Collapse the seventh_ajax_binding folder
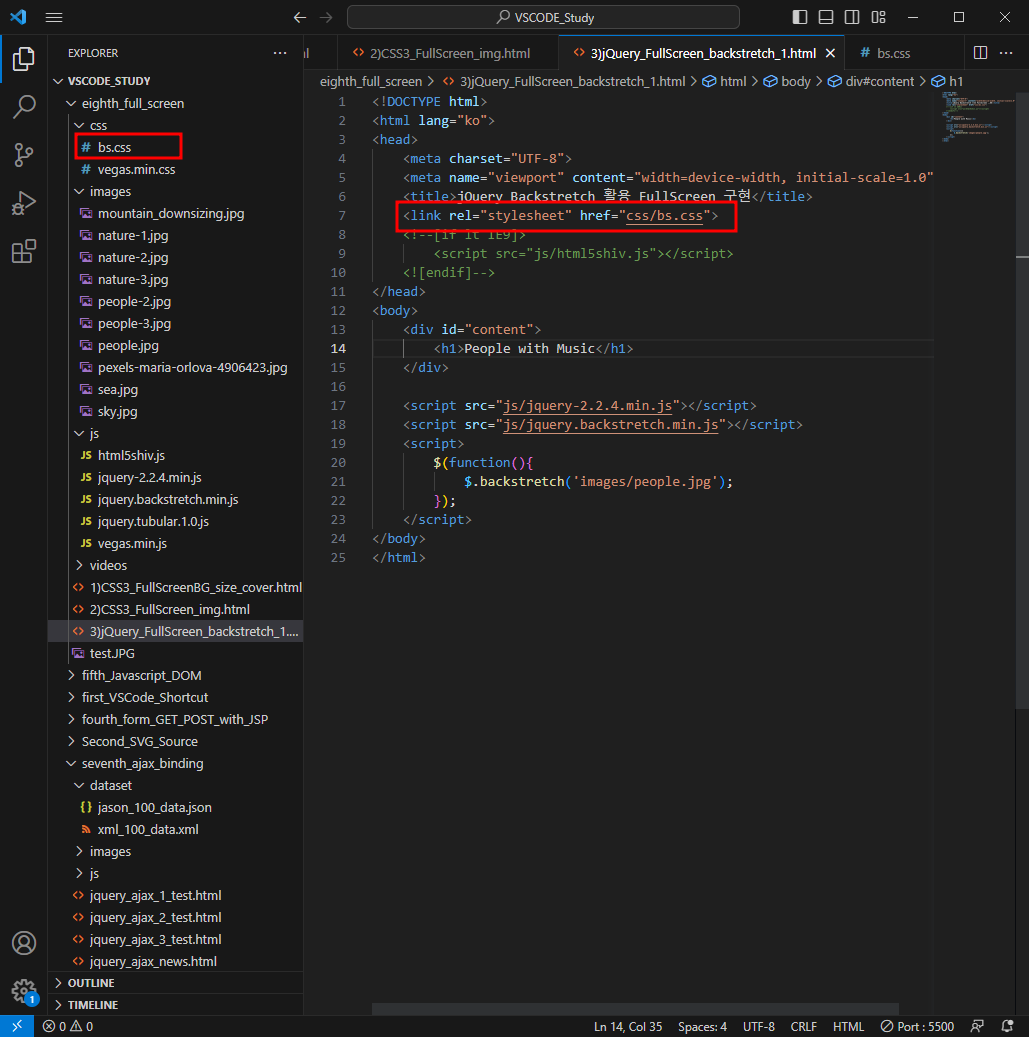 (x=175, y=763)
